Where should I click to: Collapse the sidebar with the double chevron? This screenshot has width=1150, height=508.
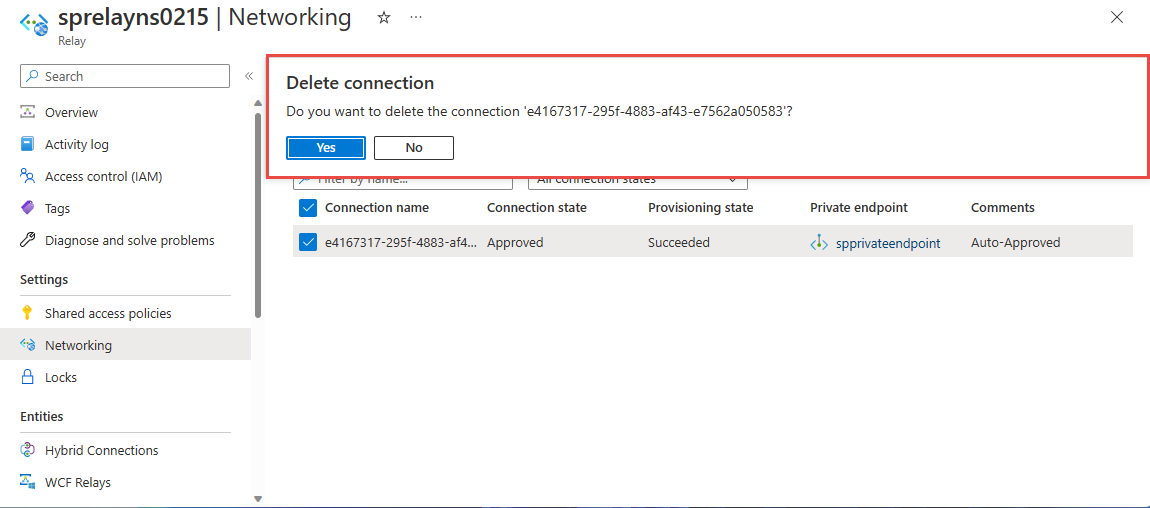(x=249, y=76)
